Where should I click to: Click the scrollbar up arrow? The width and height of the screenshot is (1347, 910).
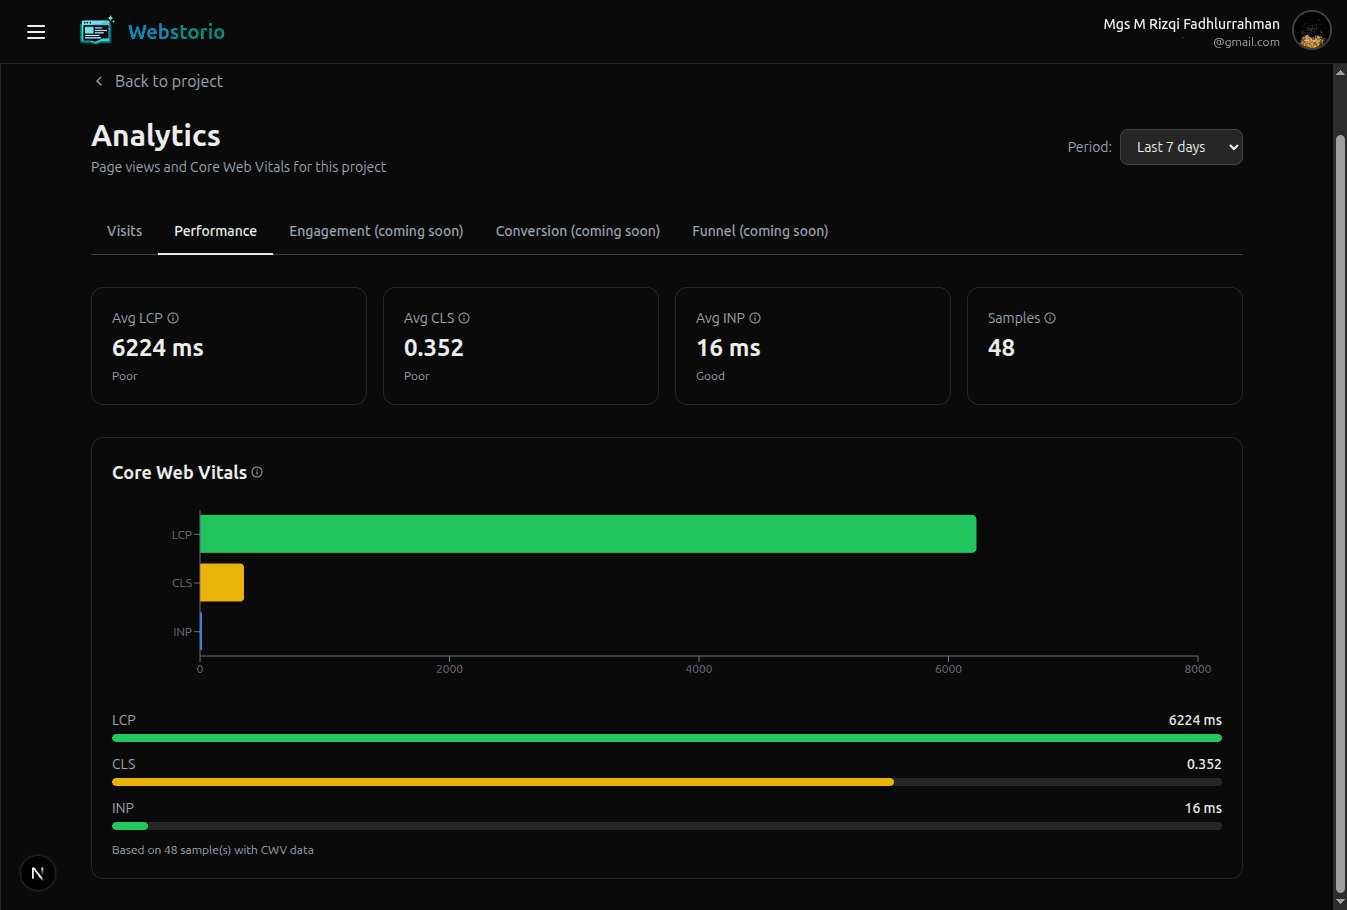pyautogui.click(x=1340, y=72)
